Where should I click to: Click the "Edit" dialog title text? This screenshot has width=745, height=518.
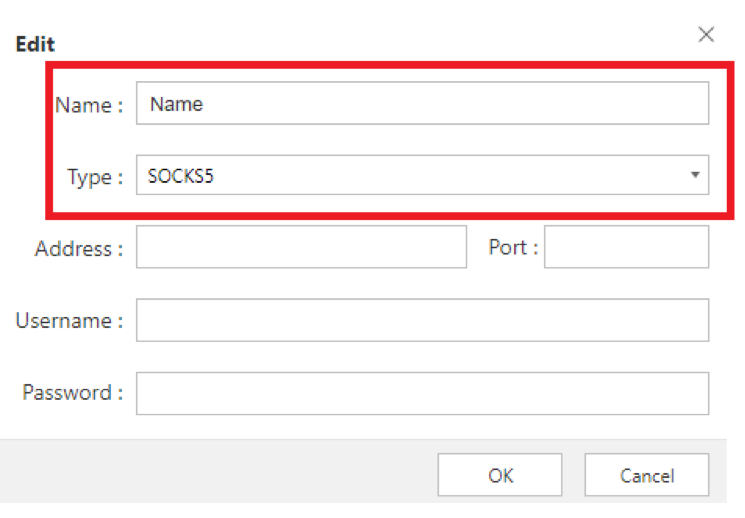[35, 44]
